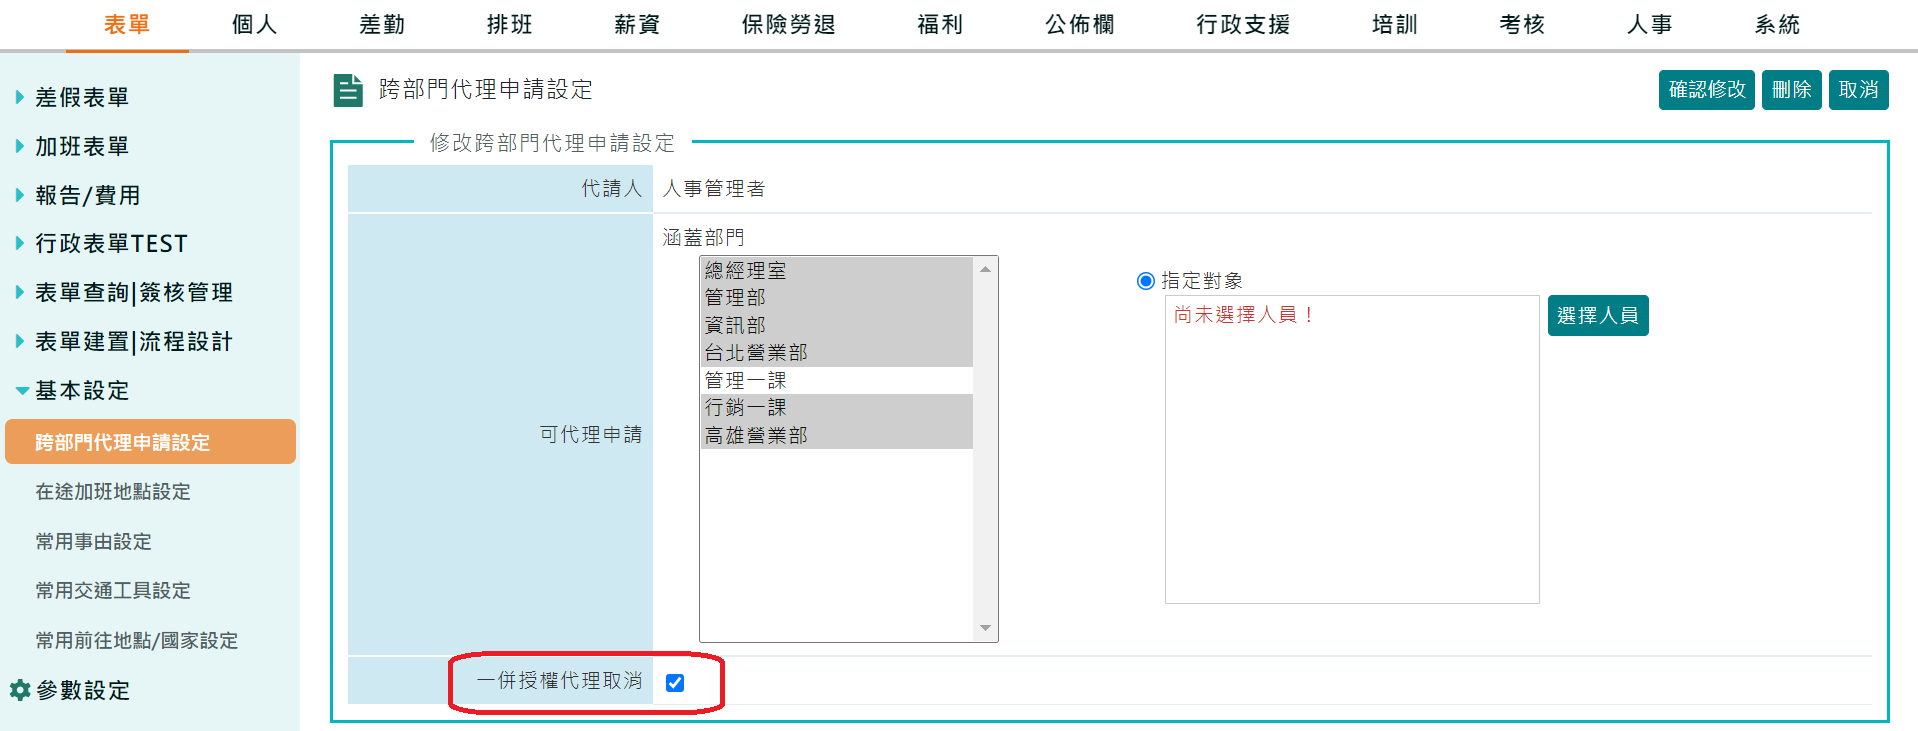Open 跨部門代理申請設定 in sidebar
Screen dimensions: 1918x731
[150, 442]
